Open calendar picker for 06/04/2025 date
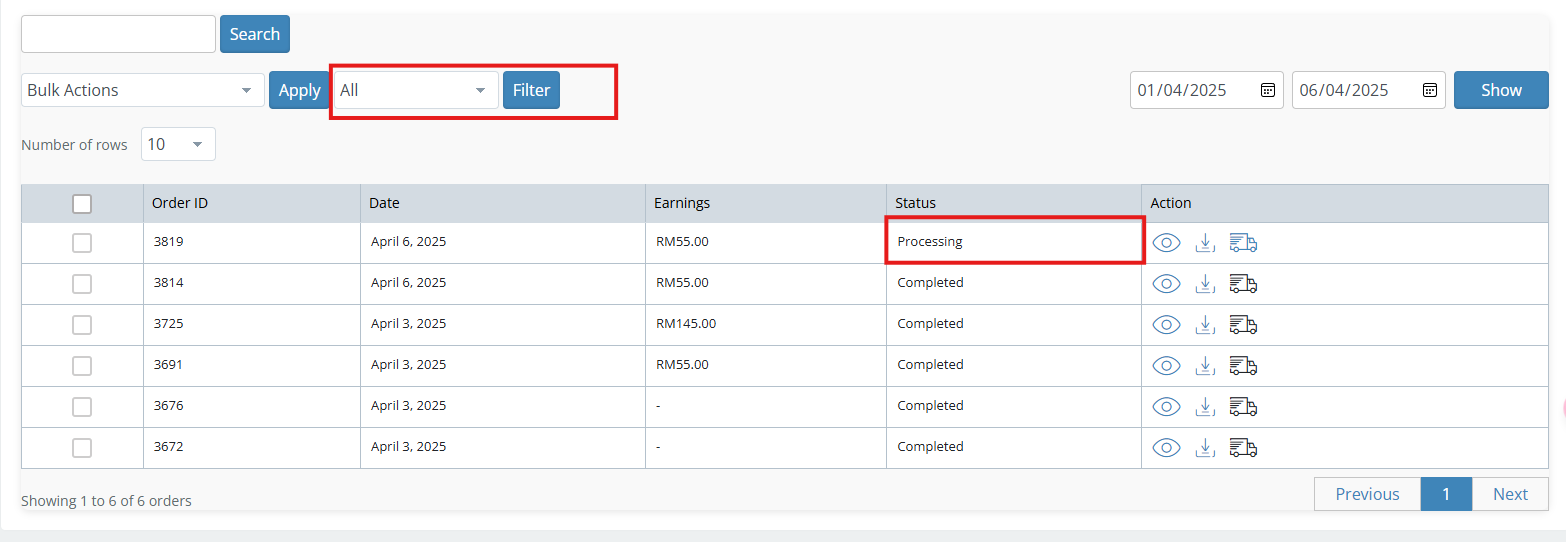This screenshot has height=542, width=1566. (x=1429, y=90)
